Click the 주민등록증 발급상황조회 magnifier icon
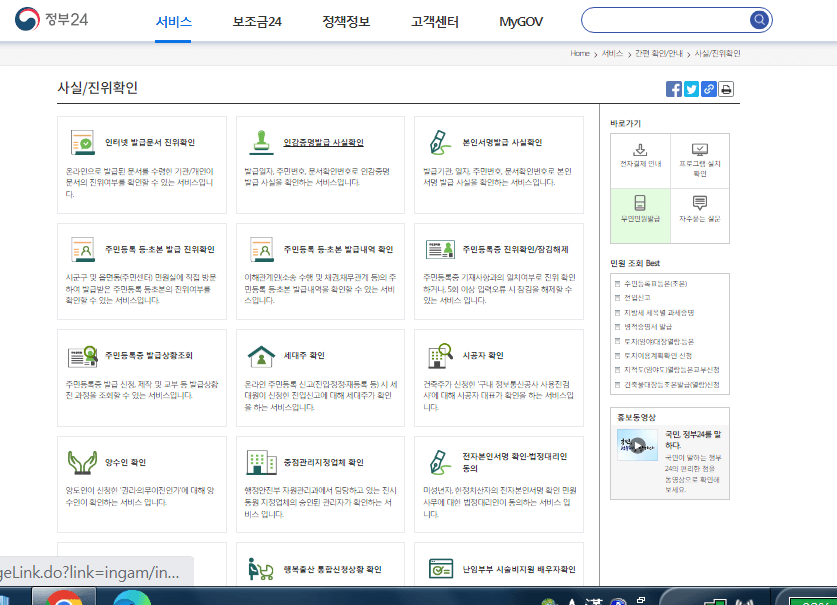837x605 pixels. click(x=83, y=356)
